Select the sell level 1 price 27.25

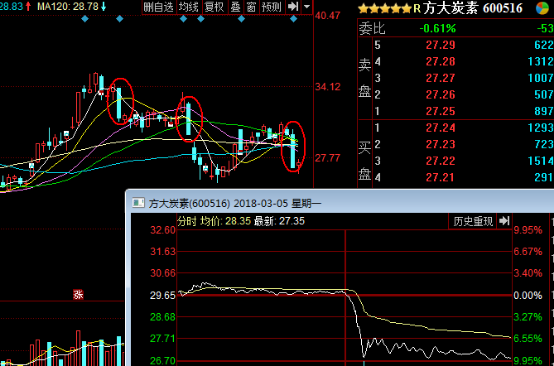[x=441, y=111]
